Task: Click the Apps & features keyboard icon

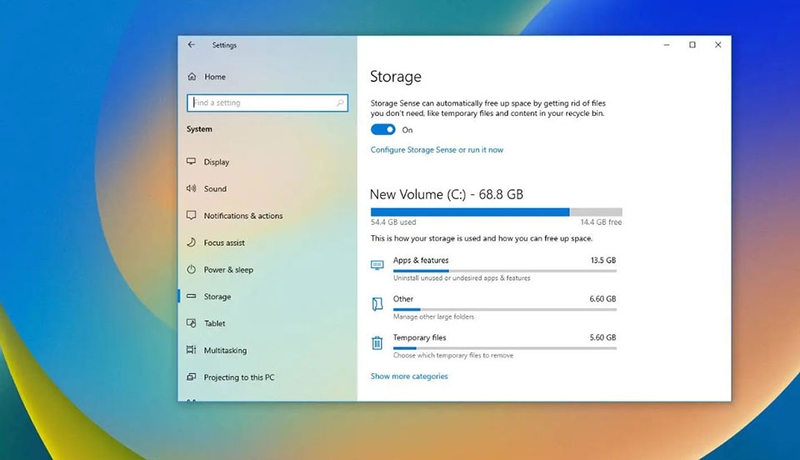Action: (377, 265)
